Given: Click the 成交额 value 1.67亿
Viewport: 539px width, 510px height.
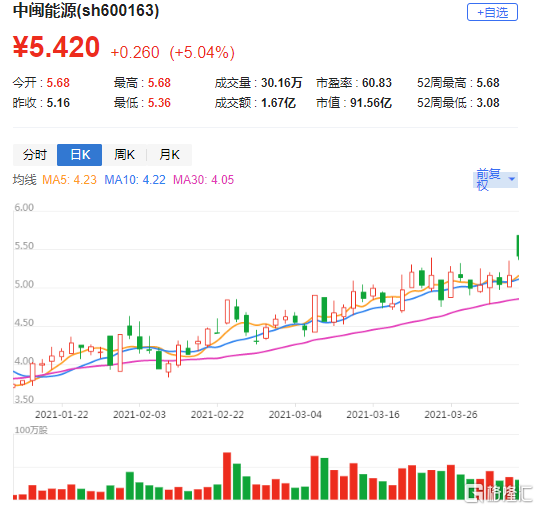Looking at the screenshot, I should click(278, 103).
